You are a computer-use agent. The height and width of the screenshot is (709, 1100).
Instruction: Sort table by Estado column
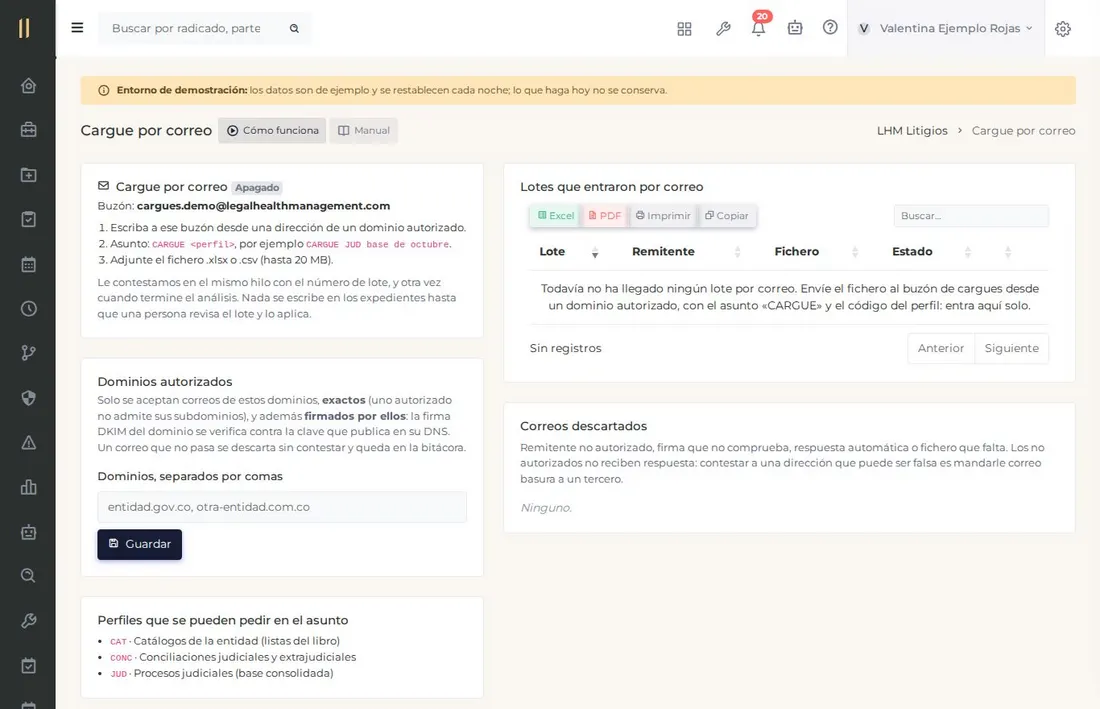tap(931, 252)
